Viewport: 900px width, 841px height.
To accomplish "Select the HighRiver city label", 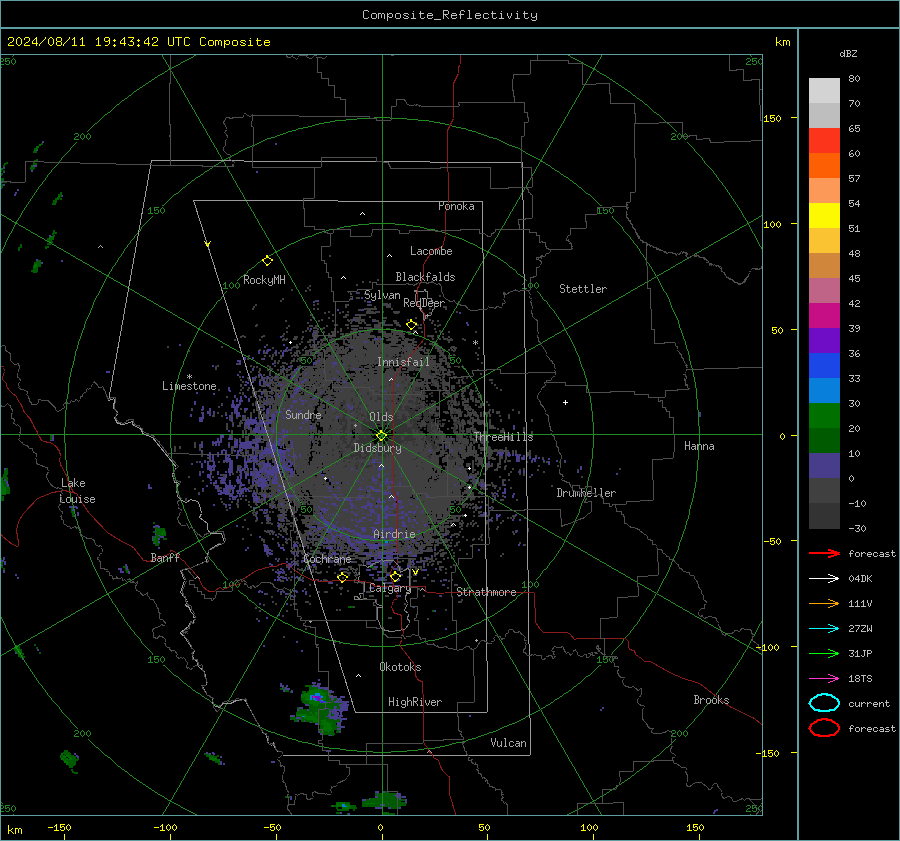I will pos(414,702).
